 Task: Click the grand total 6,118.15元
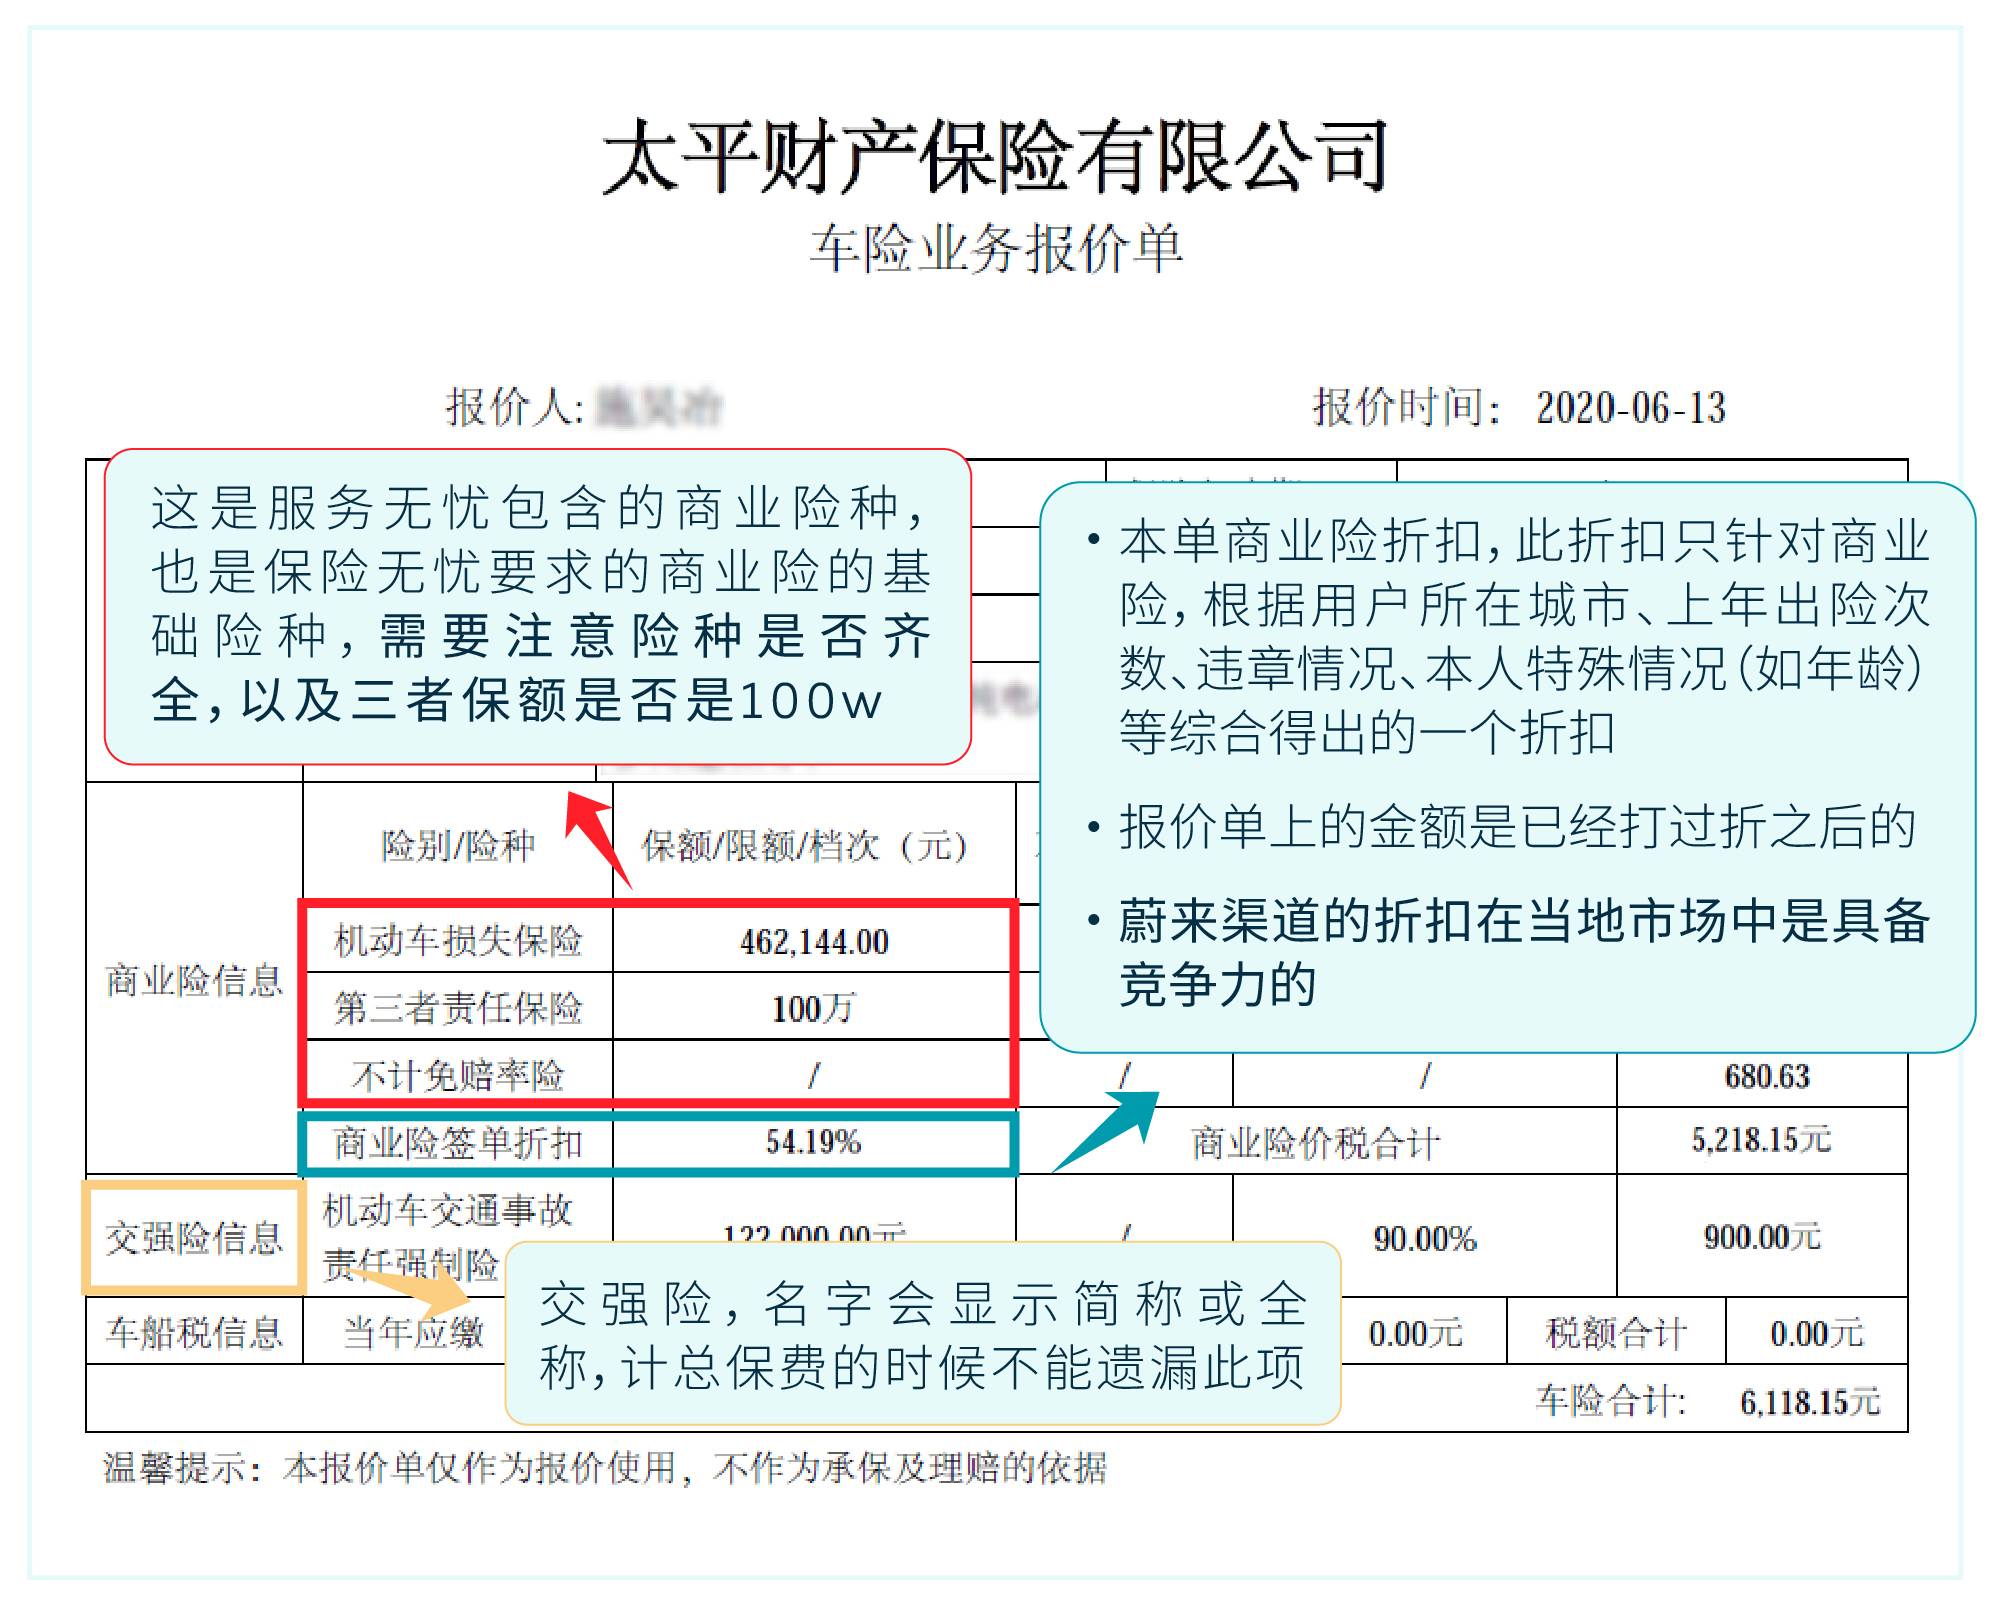coord(1810,1402)
